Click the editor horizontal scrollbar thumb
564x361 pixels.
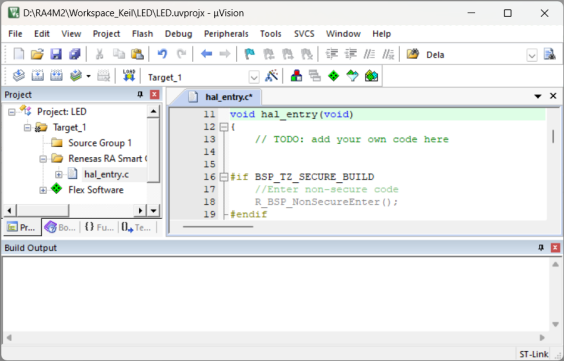[218, 227]
